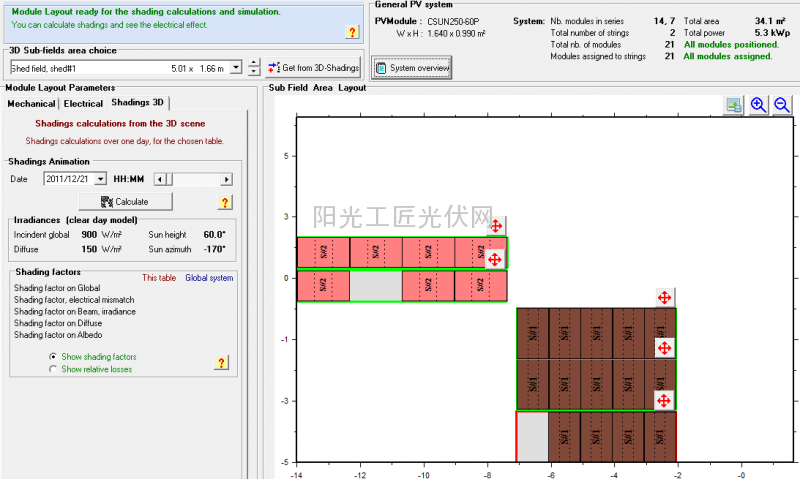This screenshot has height=479, width=800.
Task: Open the Date dropdown calendar
Action: (98, 179)
